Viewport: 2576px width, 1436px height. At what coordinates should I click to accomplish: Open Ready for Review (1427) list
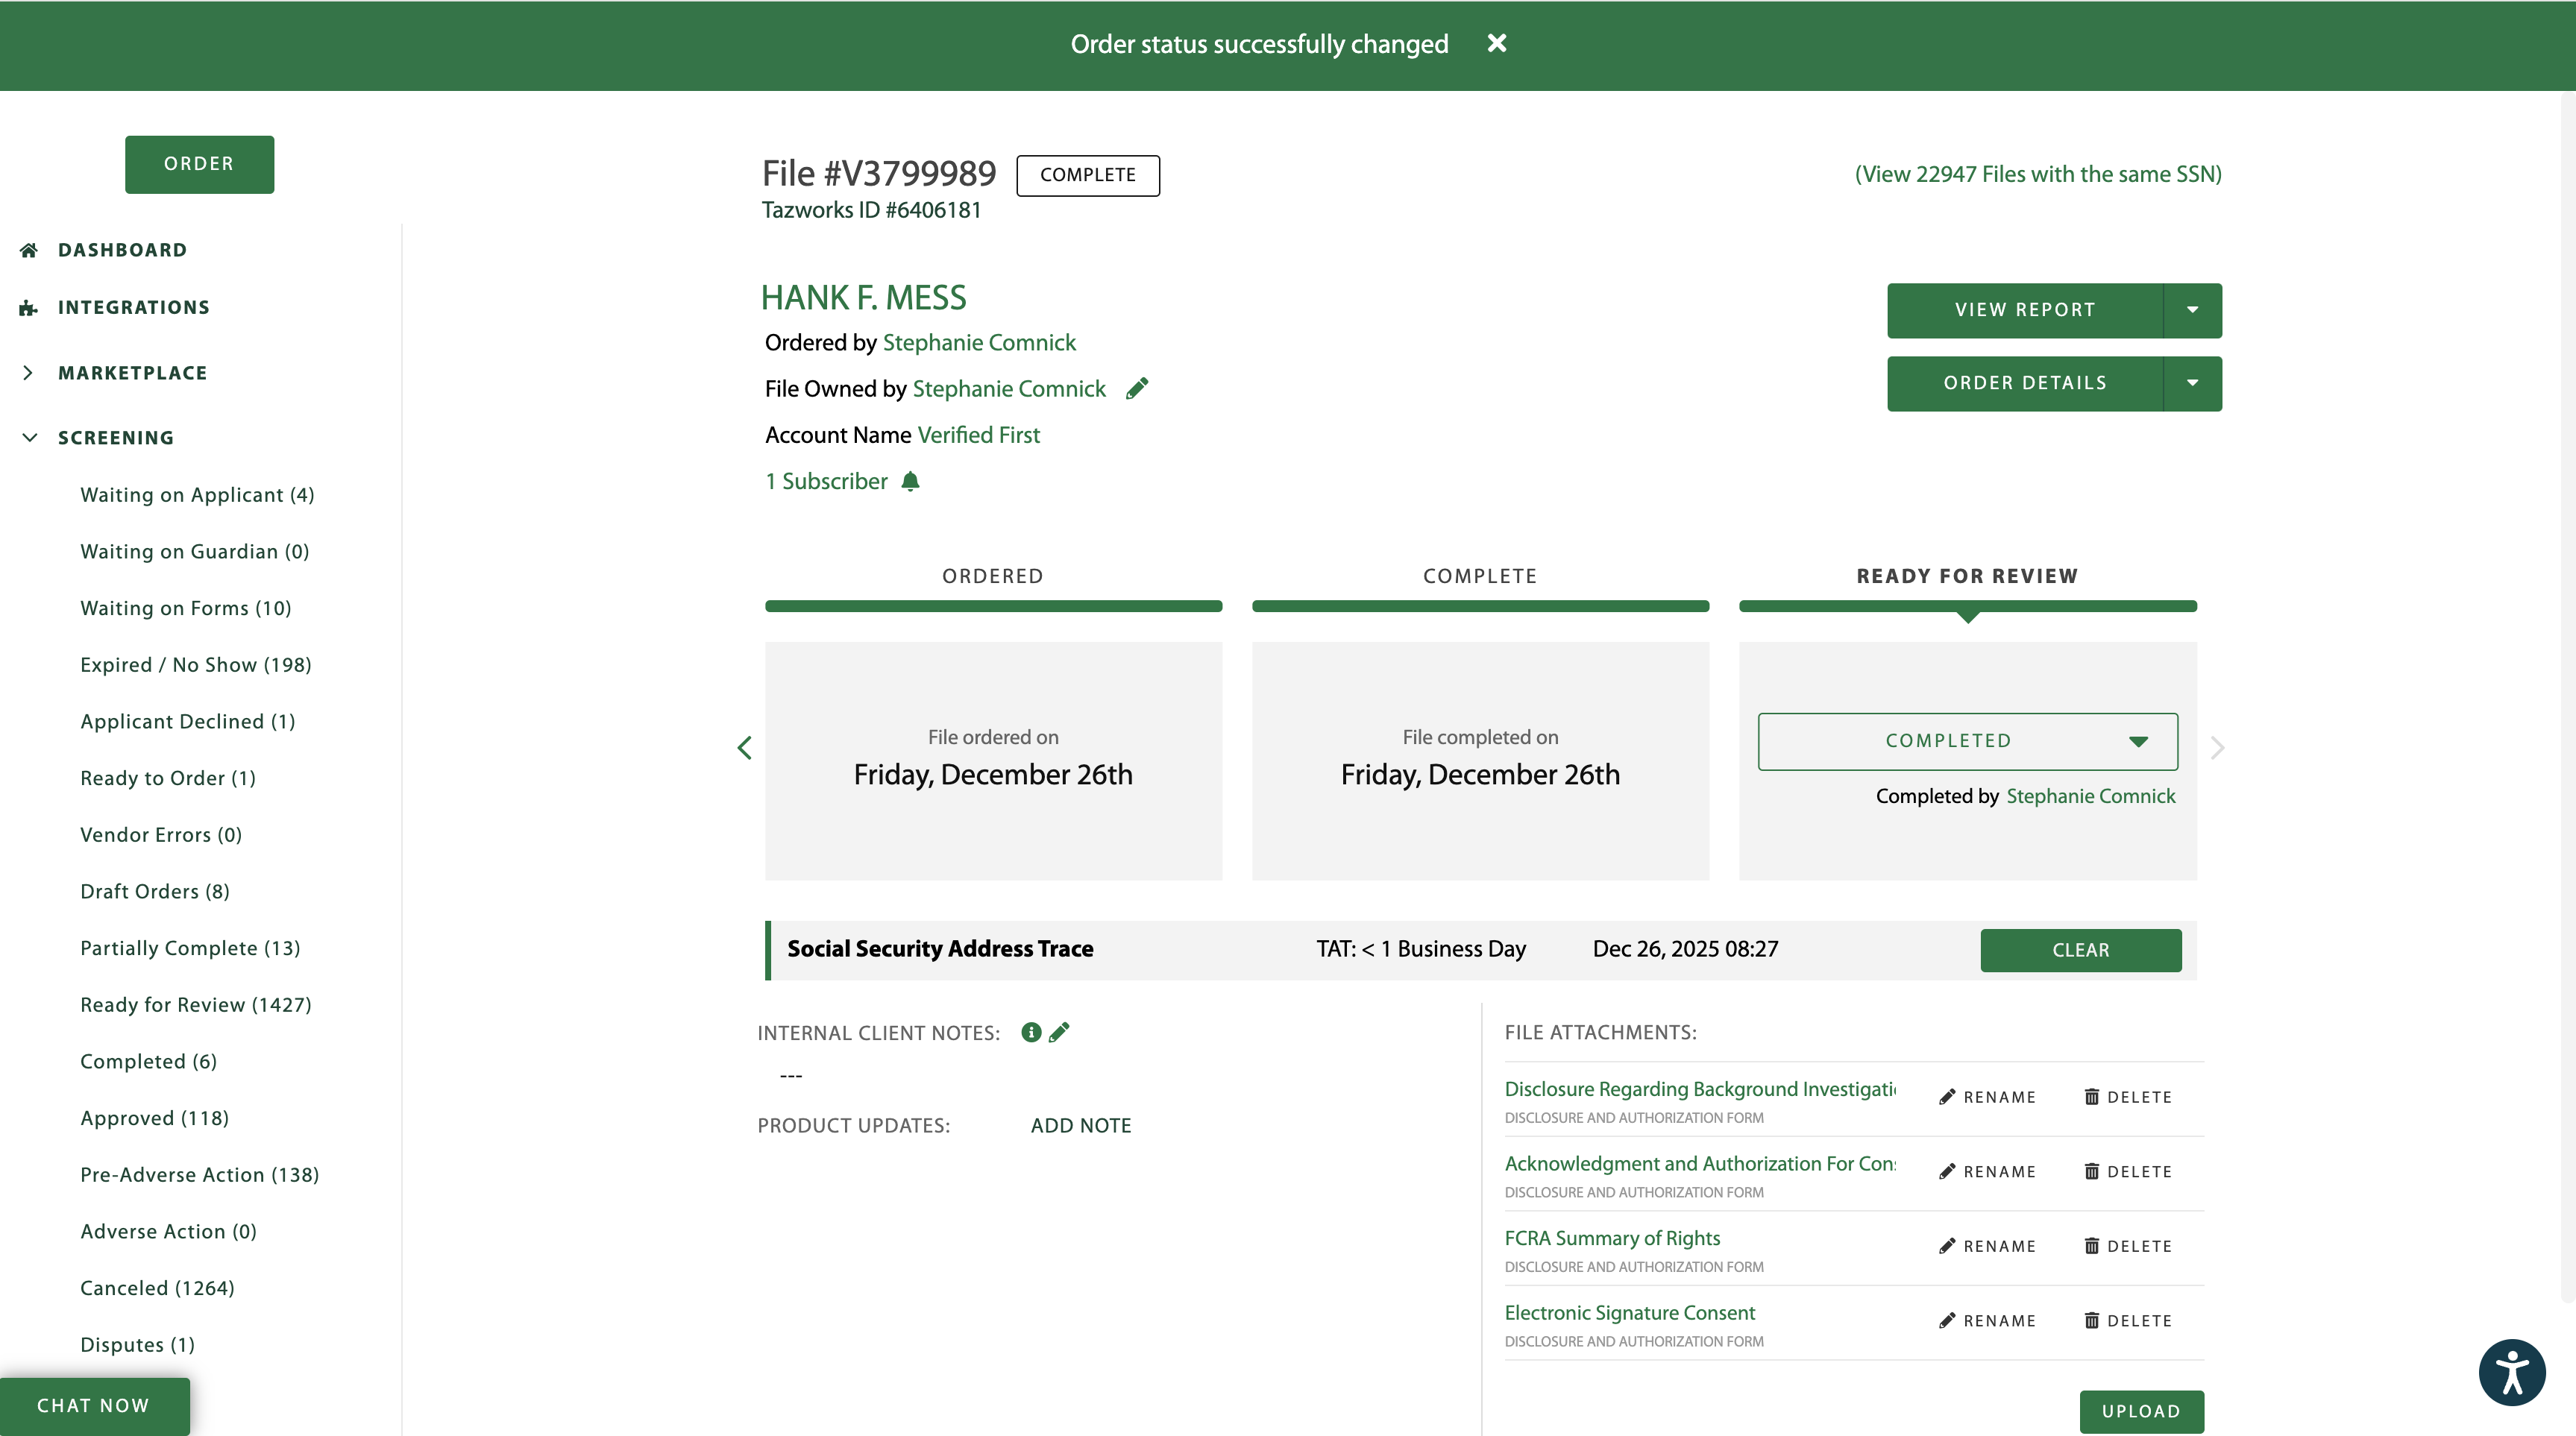196,1005
